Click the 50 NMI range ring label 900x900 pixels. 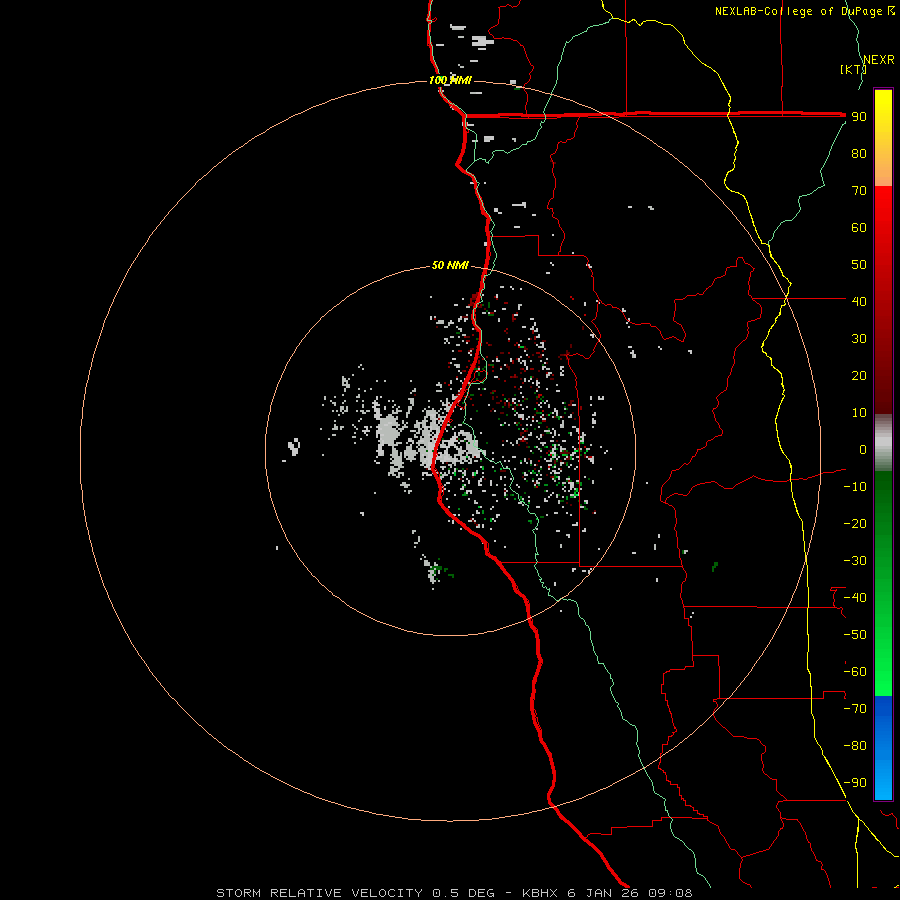(450, 265)
